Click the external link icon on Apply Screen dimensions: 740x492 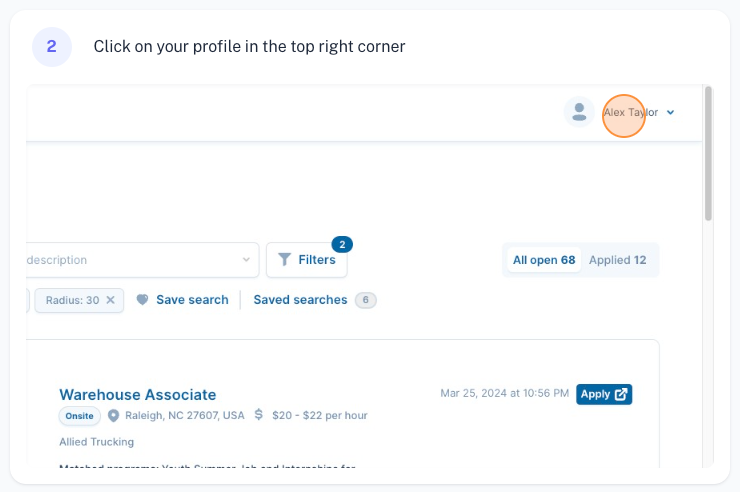621,394
